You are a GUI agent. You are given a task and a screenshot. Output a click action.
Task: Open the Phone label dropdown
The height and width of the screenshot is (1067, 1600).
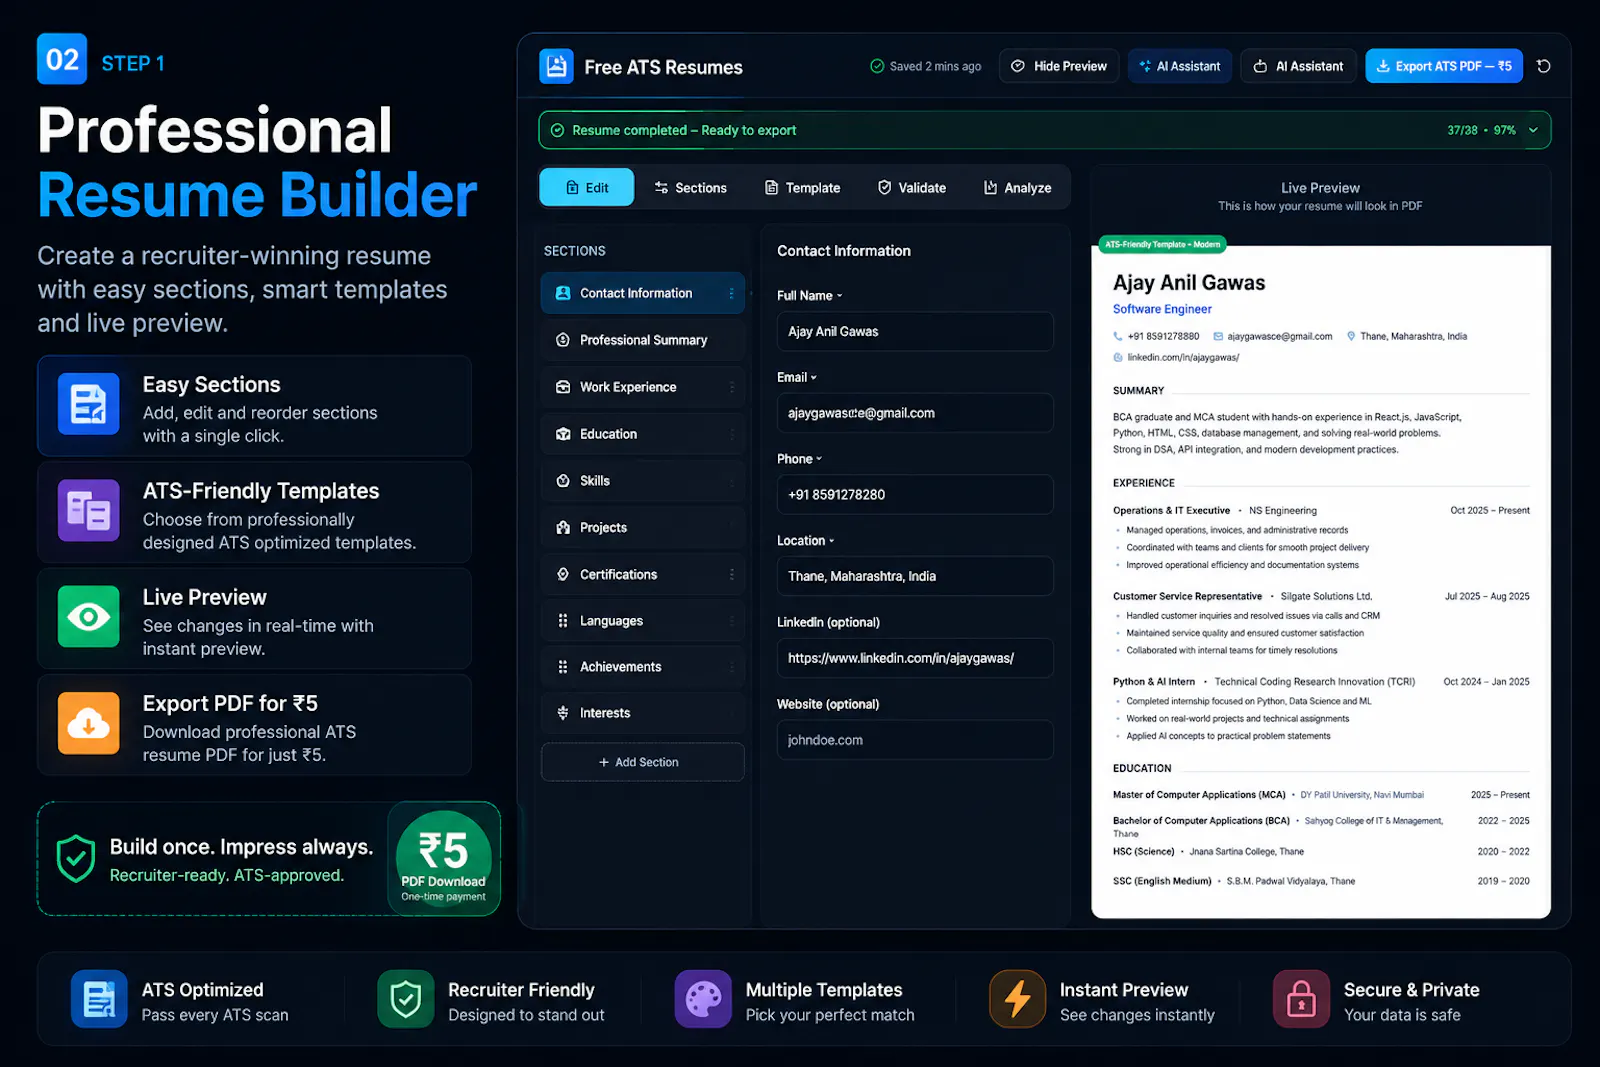819,459
